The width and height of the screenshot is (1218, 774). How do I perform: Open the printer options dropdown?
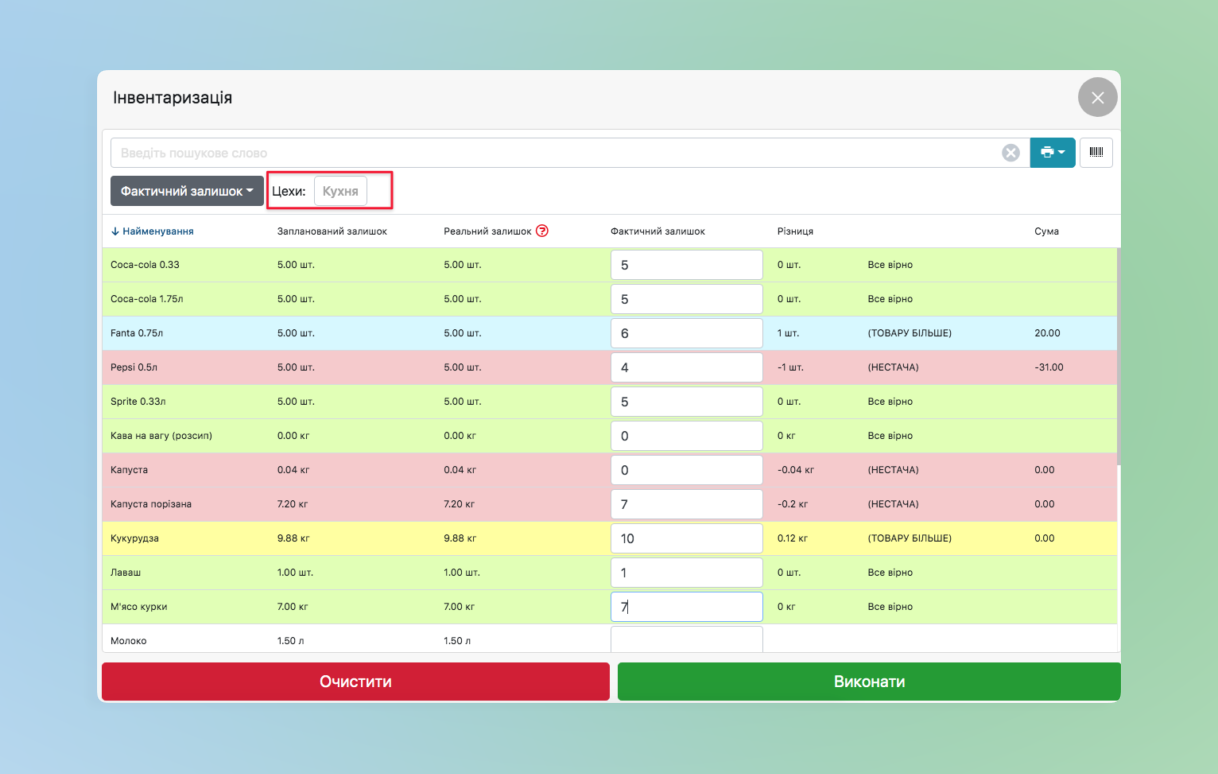[1052, 153]
